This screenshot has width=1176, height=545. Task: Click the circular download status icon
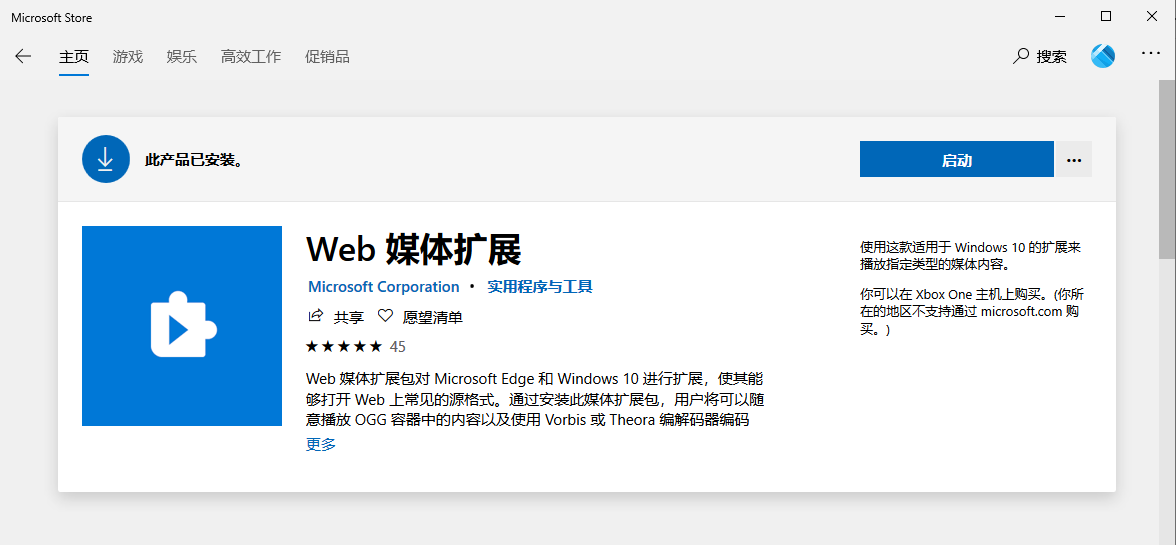point(106,160)
